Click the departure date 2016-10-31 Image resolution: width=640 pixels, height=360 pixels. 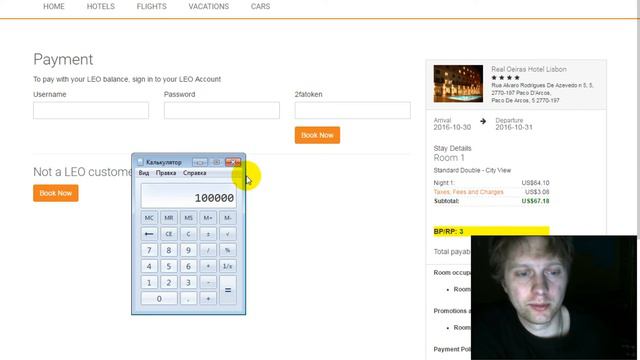[x=514, y=127]
